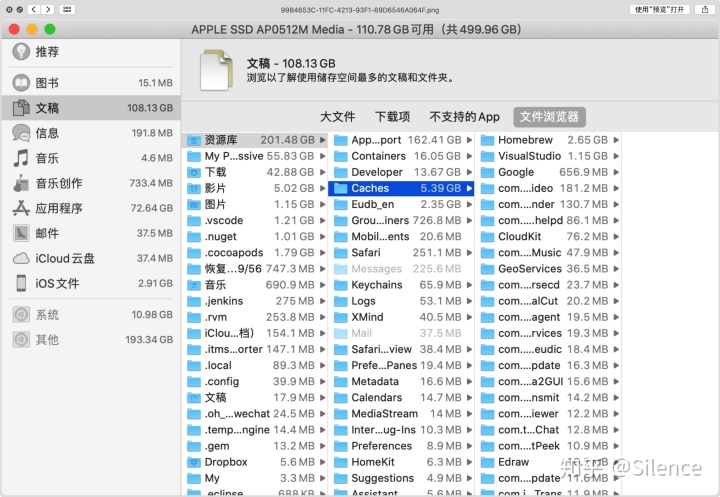
Task: Expand the Google folder arrow
Action: (x=616, y=172)
